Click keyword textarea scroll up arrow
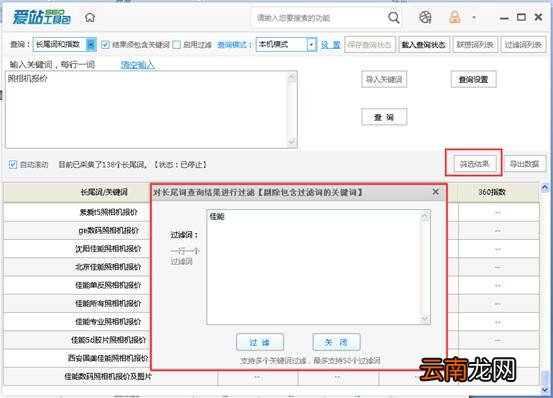 [292, 77]
